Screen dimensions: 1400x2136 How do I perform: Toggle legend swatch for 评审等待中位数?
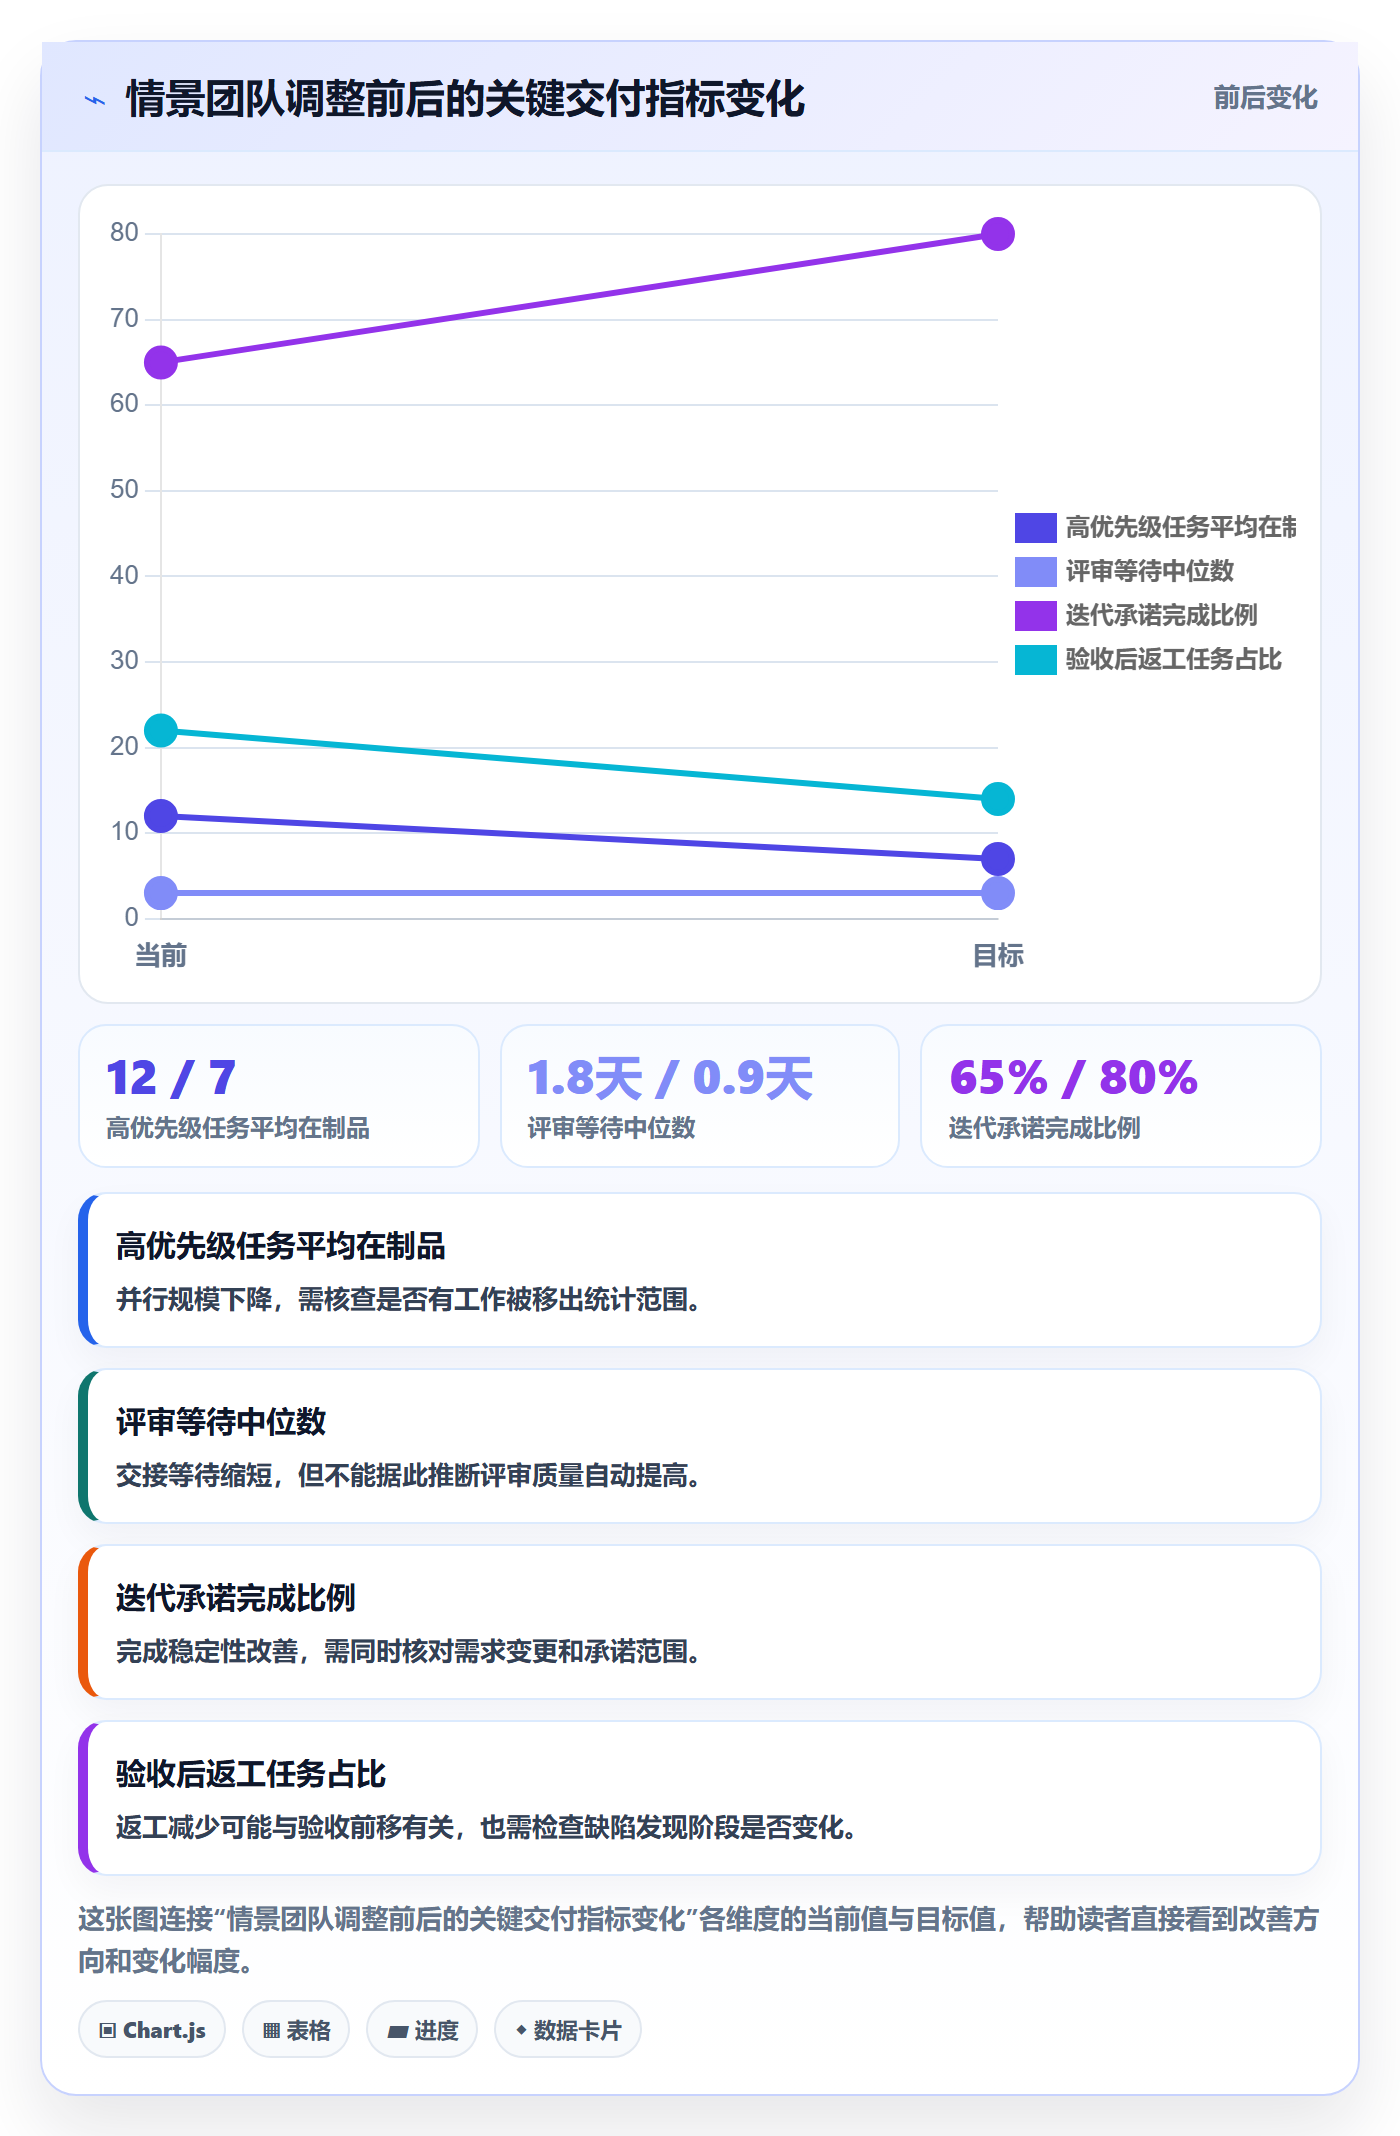tap(1035, 571)
